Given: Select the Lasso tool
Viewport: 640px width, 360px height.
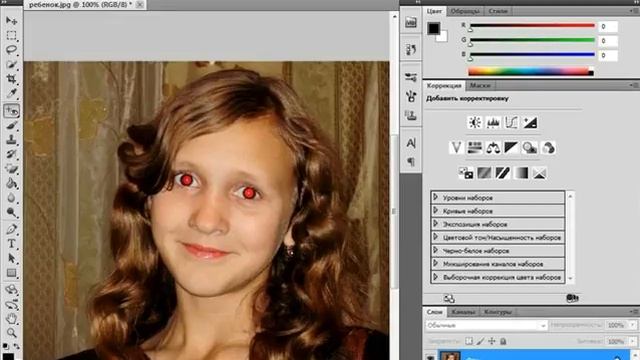Looking at the screenshot, I should point(11,50).
